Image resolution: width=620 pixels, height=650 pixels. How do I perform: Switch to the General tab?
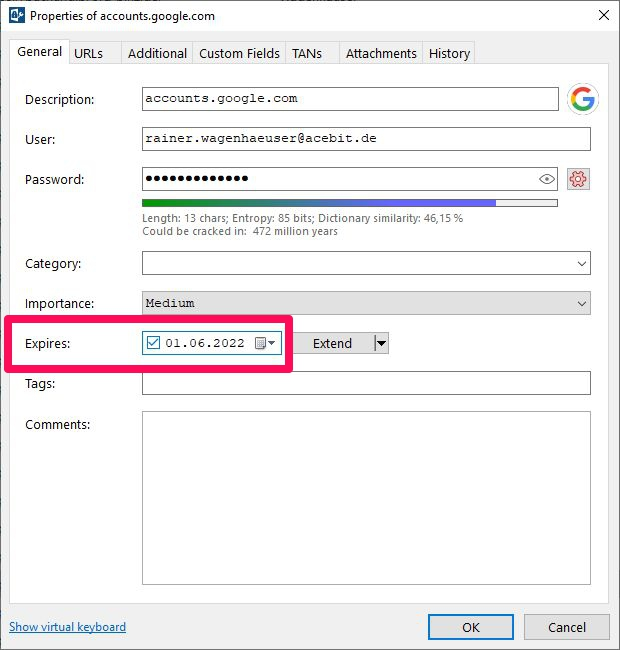click(39, 52)
